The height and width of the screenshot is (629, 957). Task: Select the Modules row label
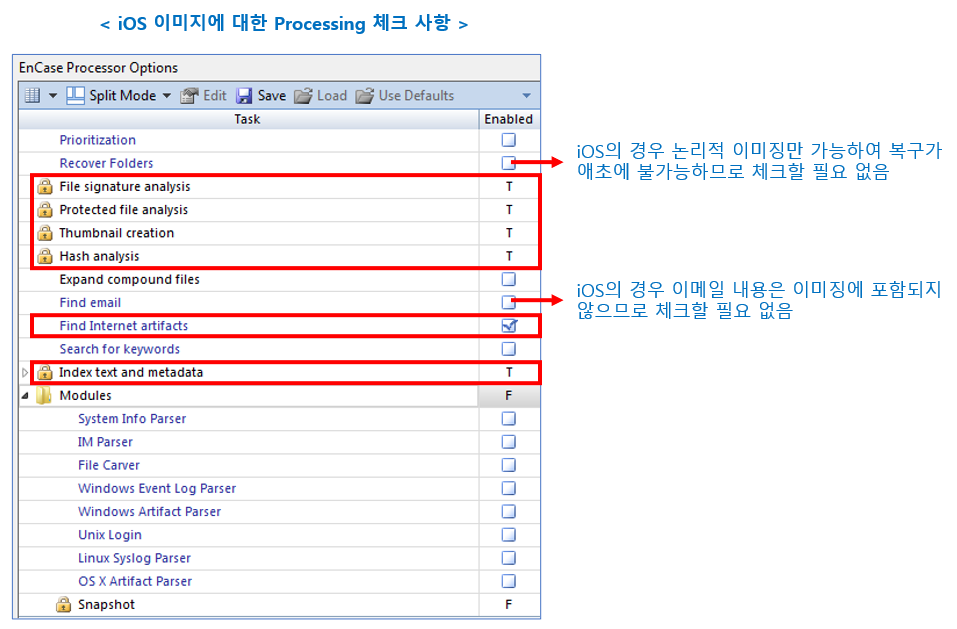[85, 395]
